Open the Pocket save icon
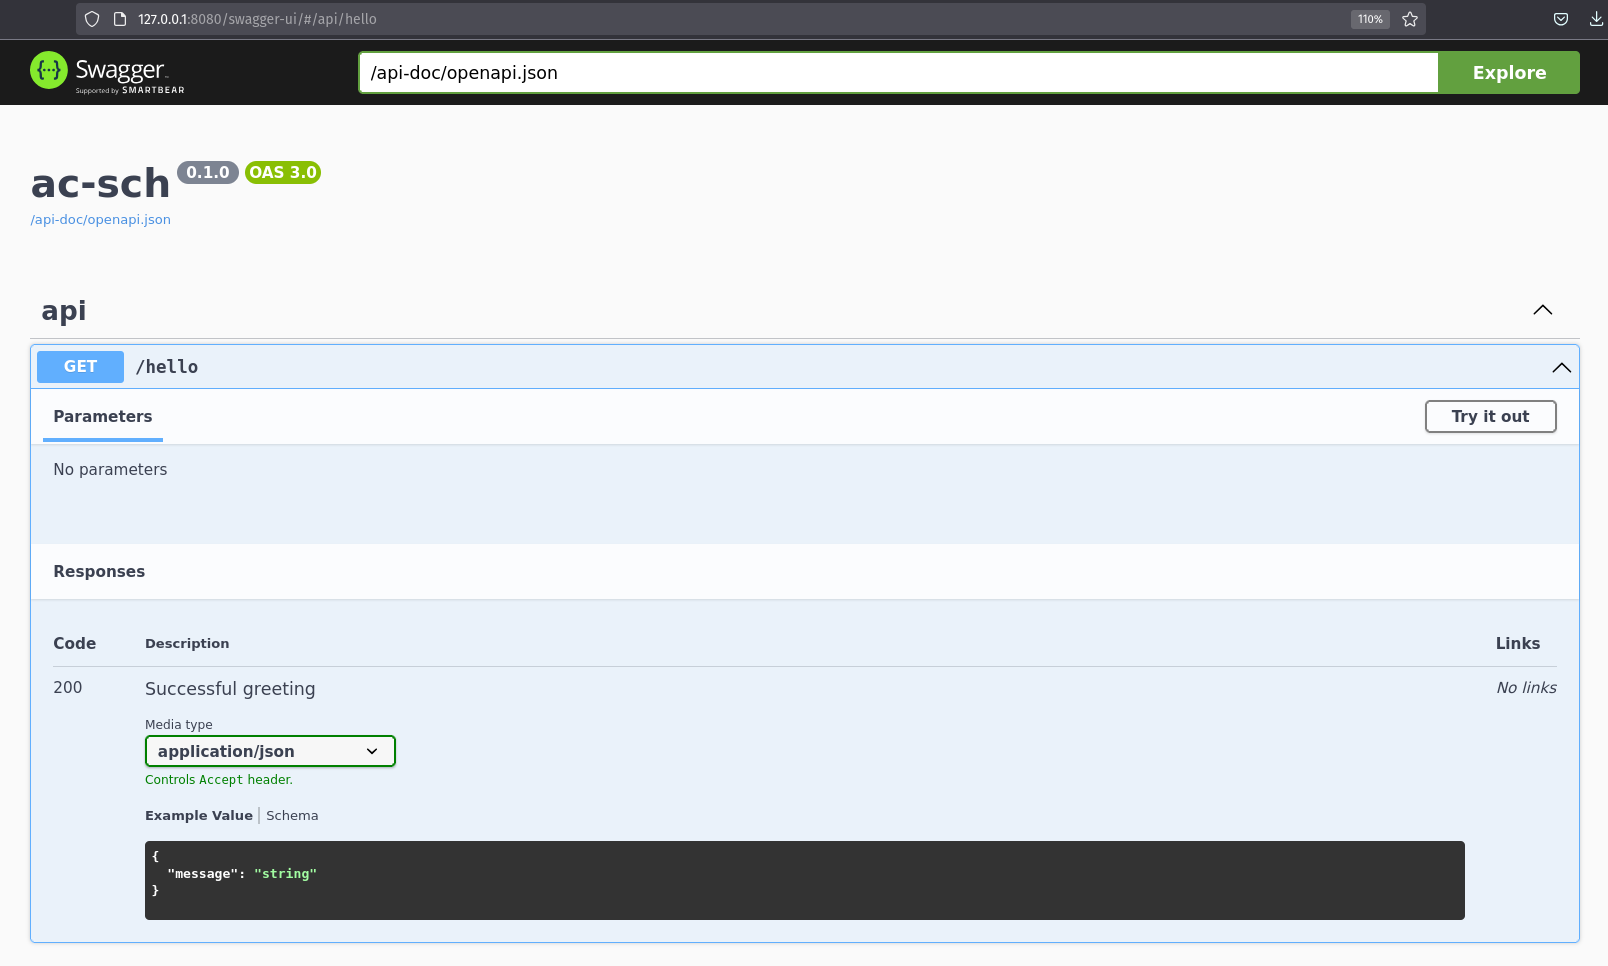The height and width of the screenshot is (966, 1608). point(1560,19)
